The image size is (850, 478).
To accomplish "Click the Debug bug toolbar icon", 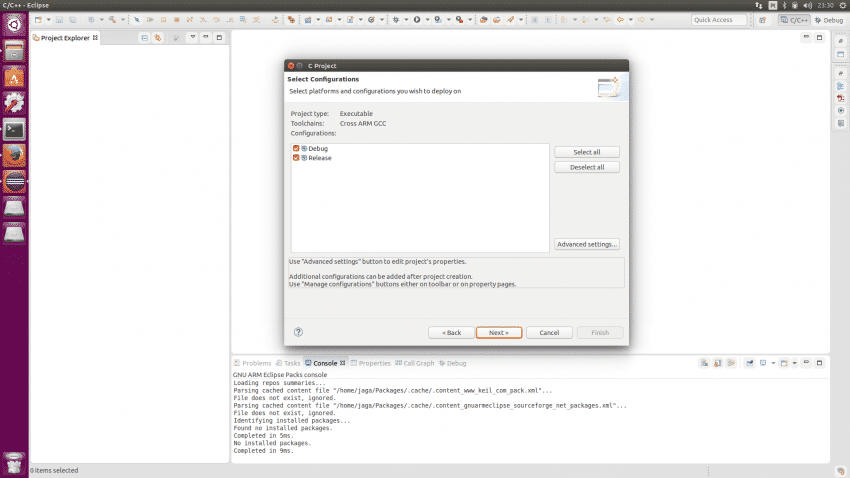I will pos(396,20).
